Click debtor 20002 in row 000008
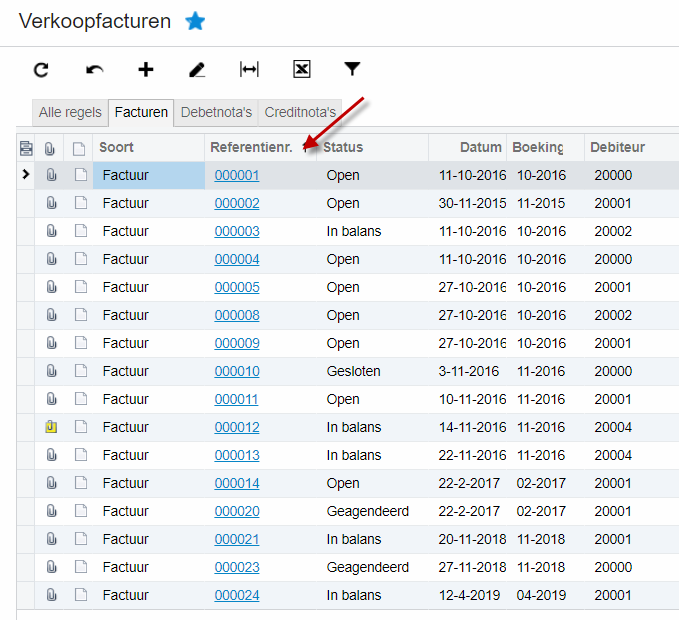The image size is (679, 620). [x=613, y=315]
